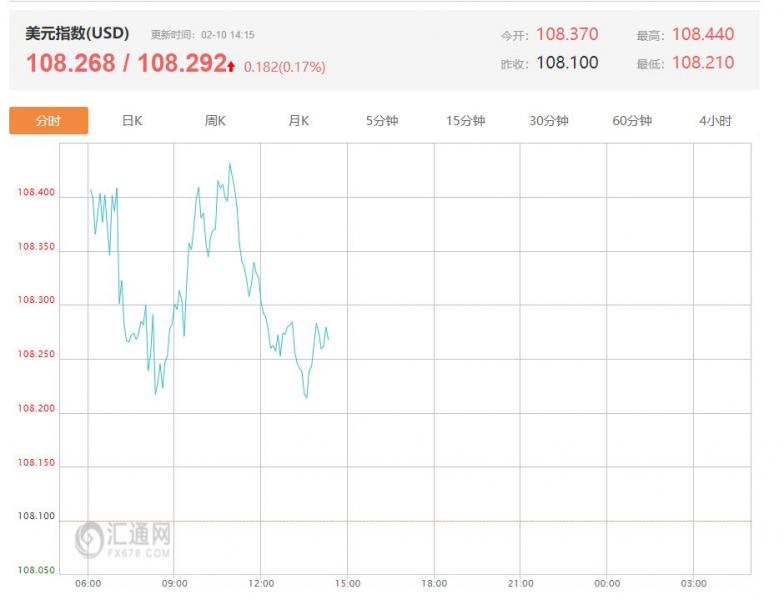This screenshot has width=784, height=600.
Task: Select the 分时 tab
Action: 48,121
